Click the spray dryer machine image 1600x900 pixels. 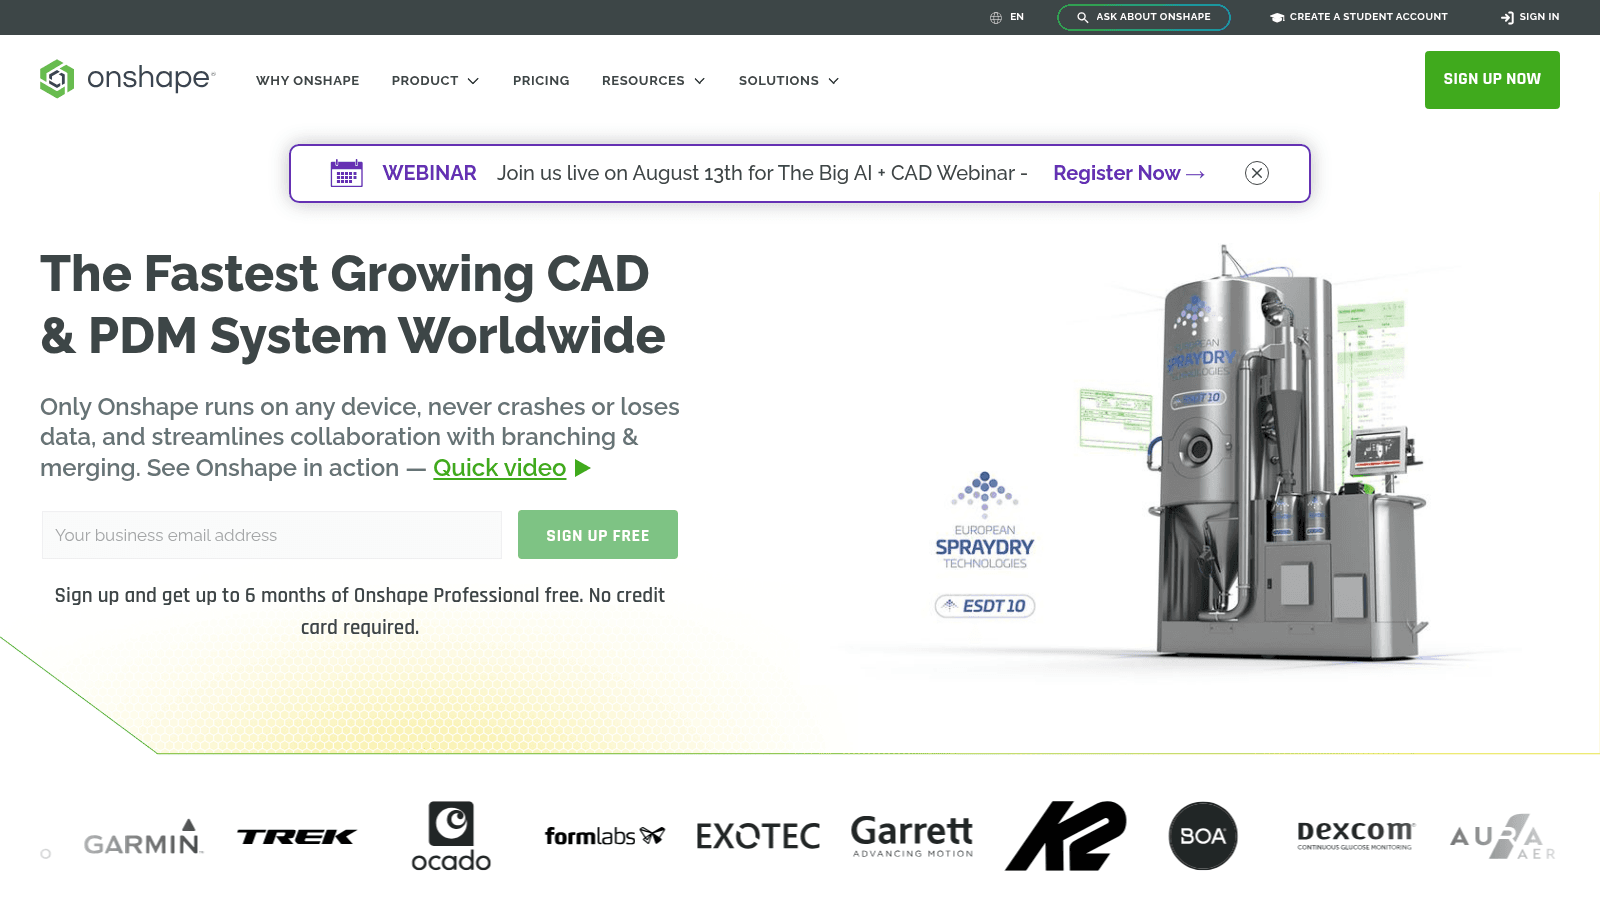[x=1290, y=455]
